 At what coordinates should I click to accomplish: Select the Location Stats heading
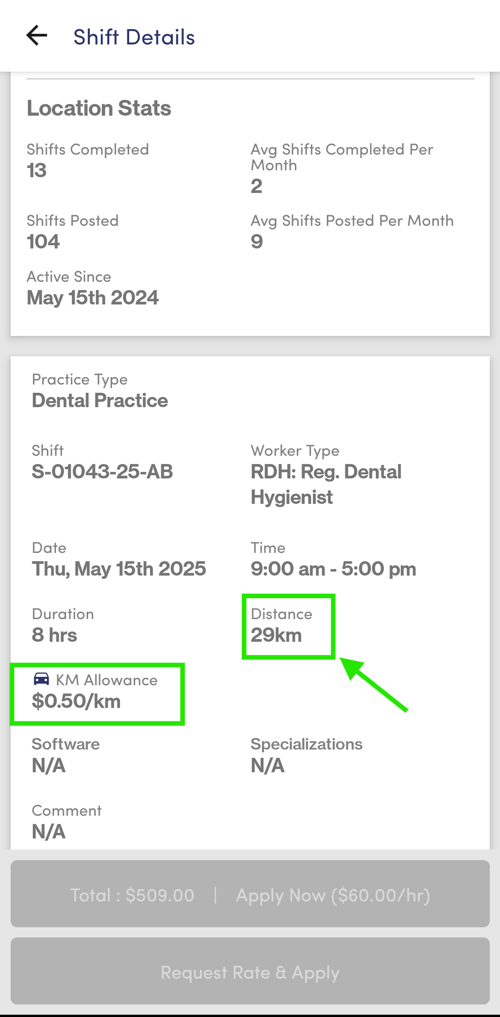pos(99,108)
